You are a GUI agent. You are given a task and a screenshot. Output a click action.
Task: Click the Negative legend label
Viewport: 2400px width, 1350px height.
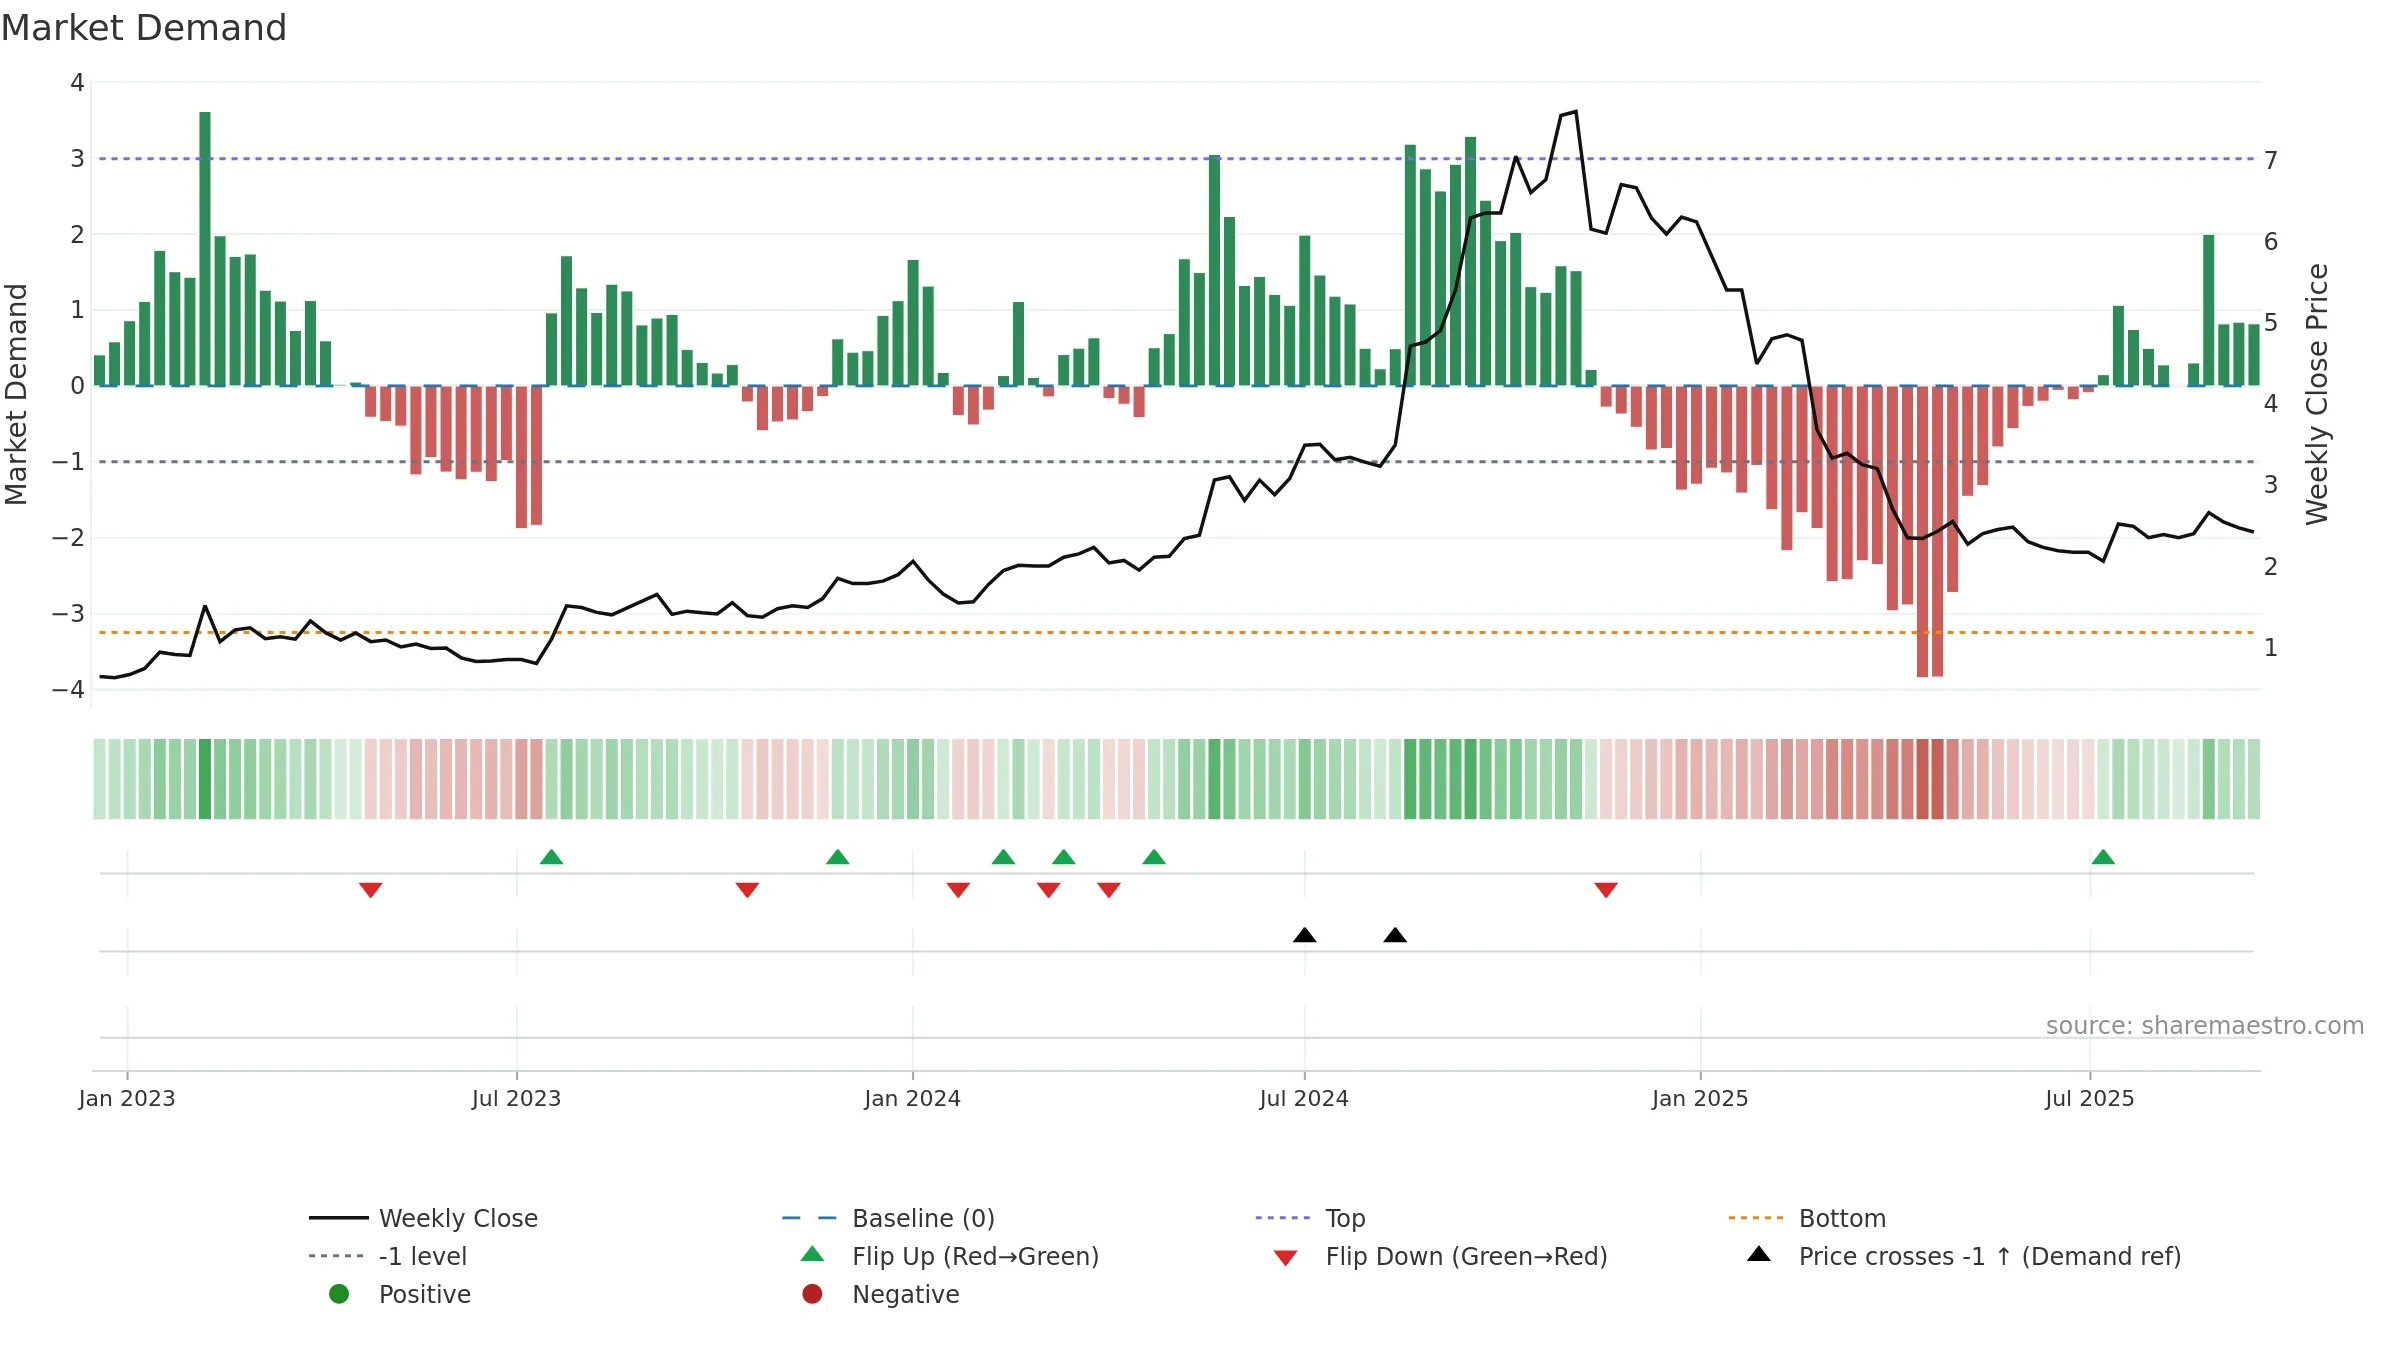[x=906, y=1294]
